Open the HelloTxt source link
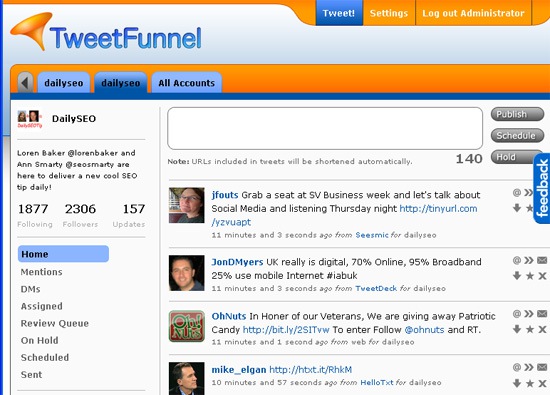 (x=377, y=382)
